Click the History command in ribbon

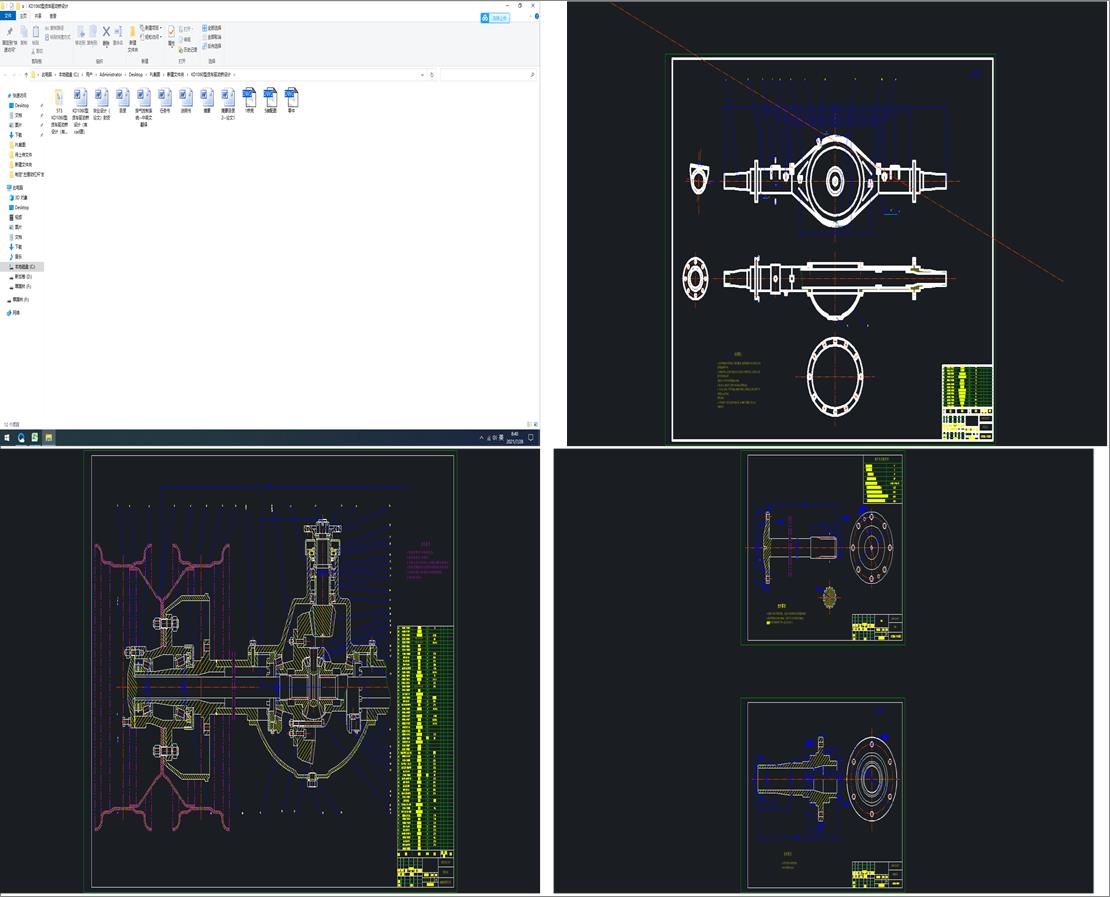[x=189, y=49]
